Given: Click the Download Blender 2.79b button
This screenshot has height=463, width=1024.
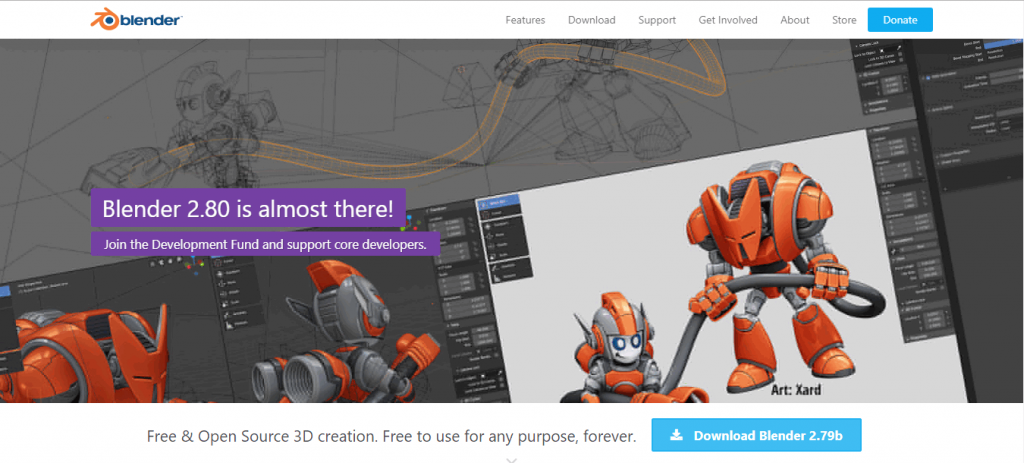Looking at the screenshot, I should point(756,435).
